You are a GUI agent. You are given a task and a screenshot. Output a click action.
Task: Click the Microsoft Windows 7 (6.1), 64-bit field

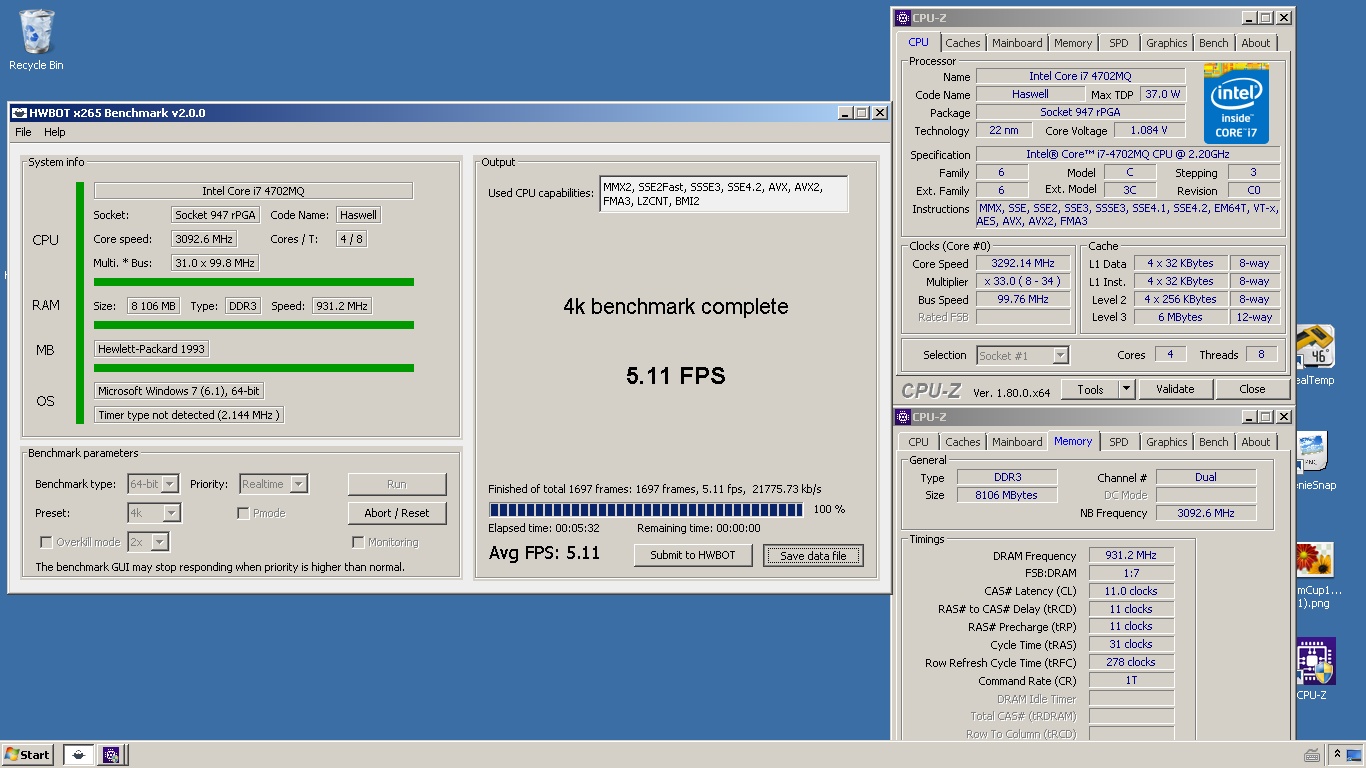coord(180,391)
